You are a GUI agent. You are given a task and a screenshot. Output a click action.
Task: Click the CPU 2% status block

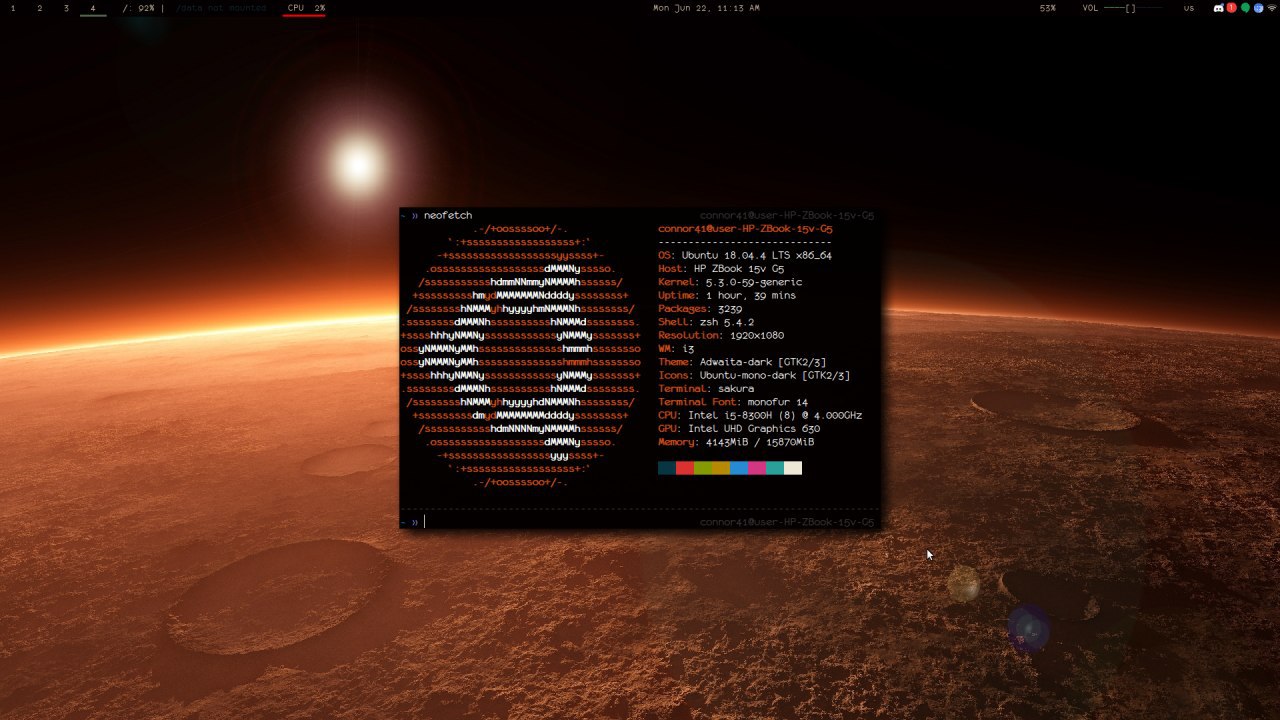(x=306, y=8)
